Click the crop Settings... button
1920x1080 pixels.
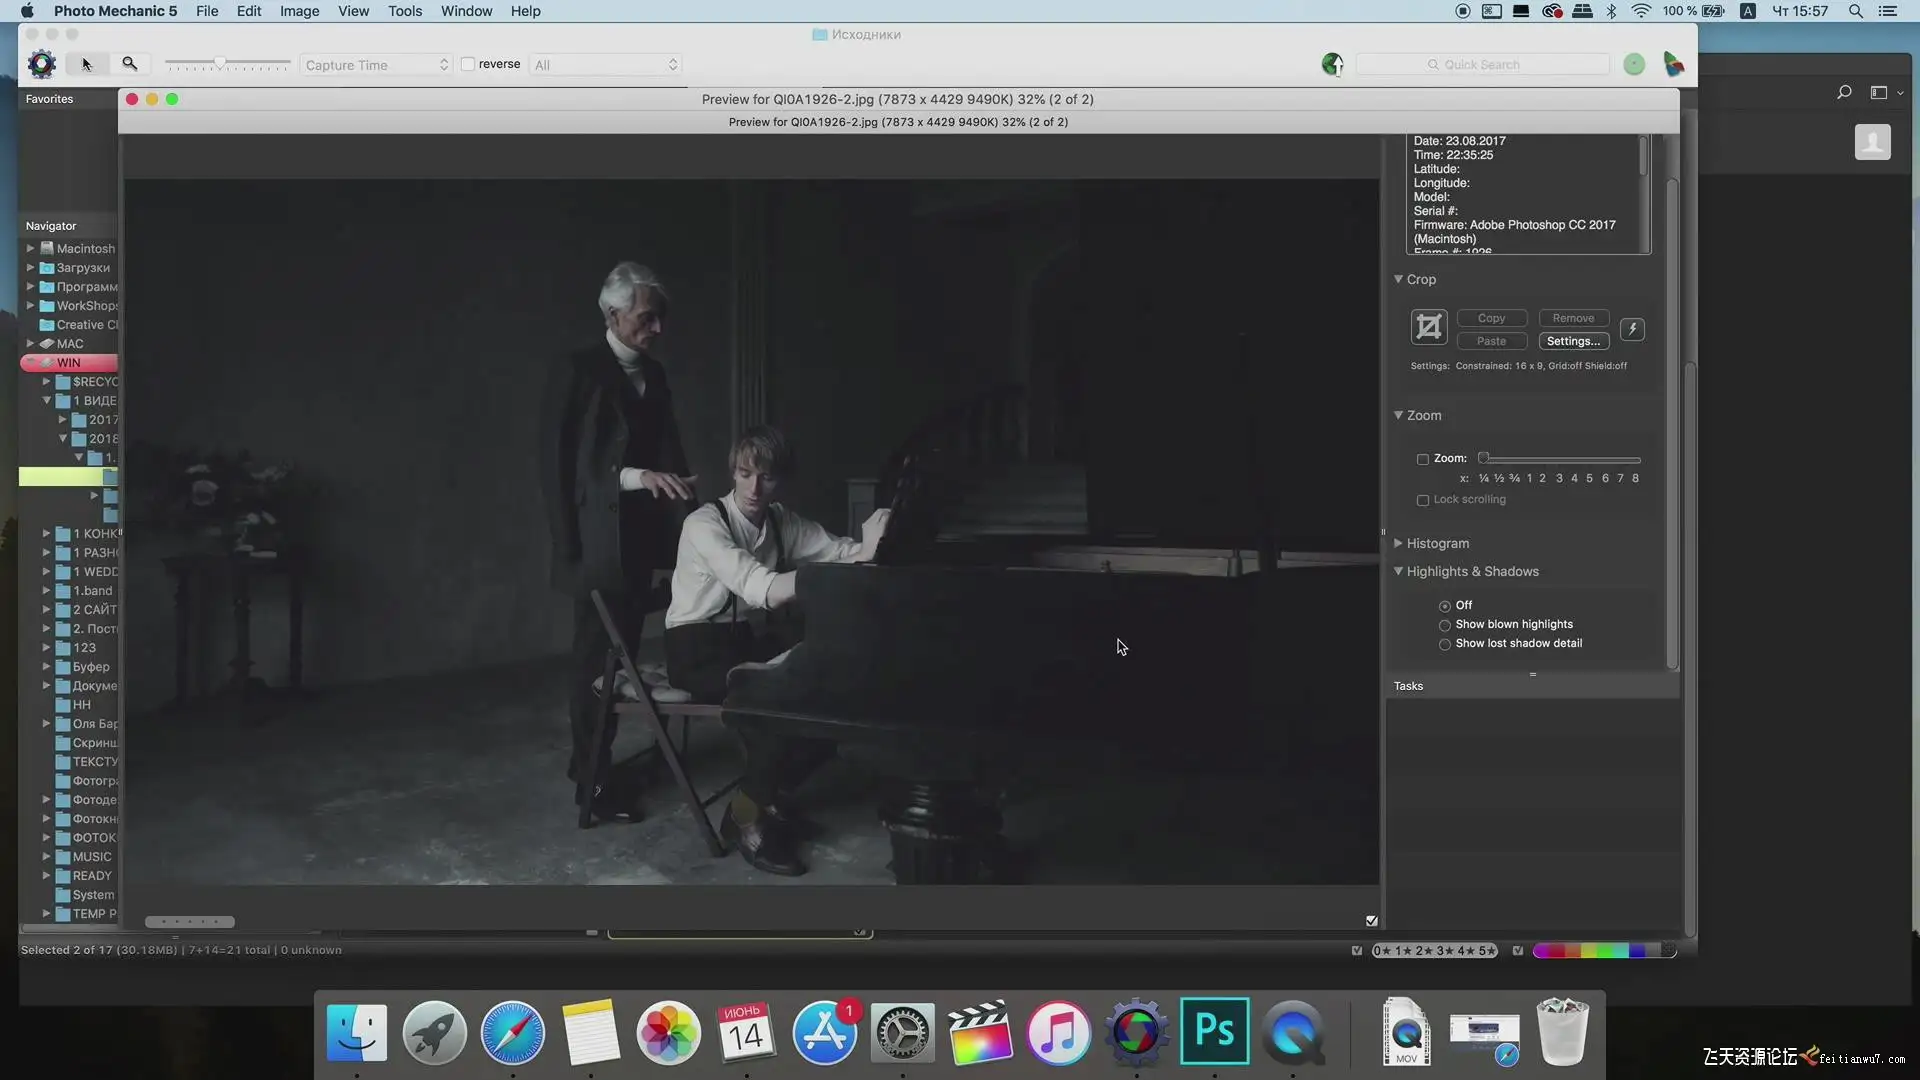pos(1573,341)
